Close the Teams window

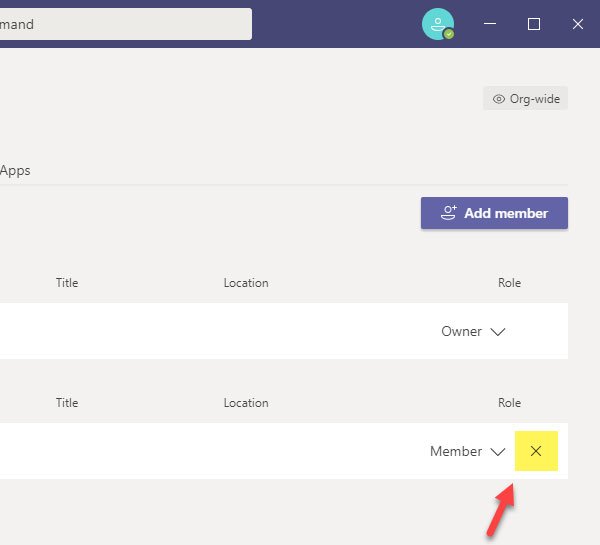tap(578, 24)
